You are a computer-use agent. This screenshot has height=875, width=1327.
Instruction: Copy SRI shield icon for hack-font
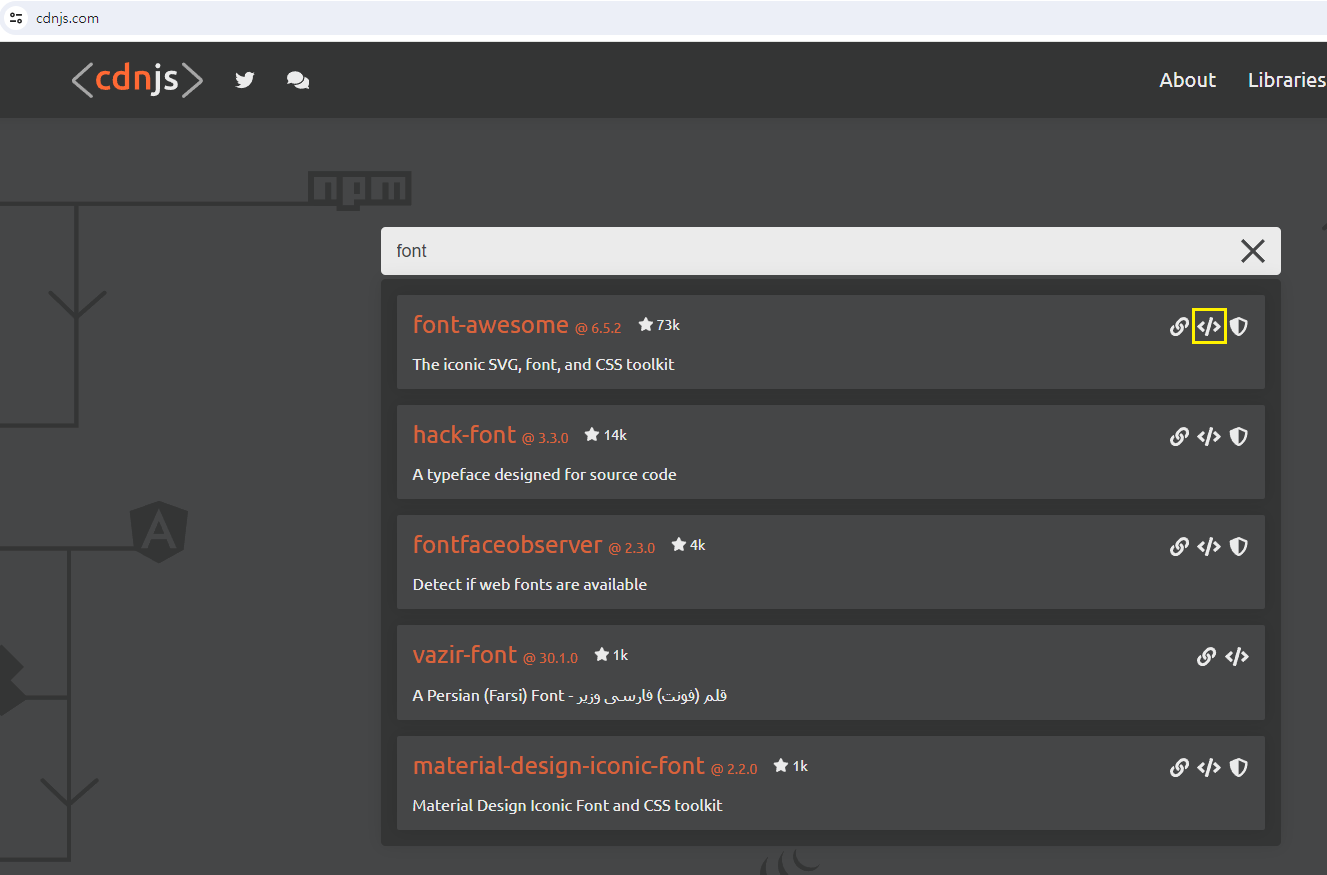1239,436
